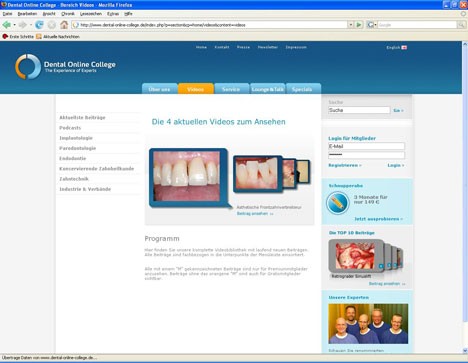Click the E-Mail login input field
Screen dimensions: 468x363
click(x=366, y=146)
